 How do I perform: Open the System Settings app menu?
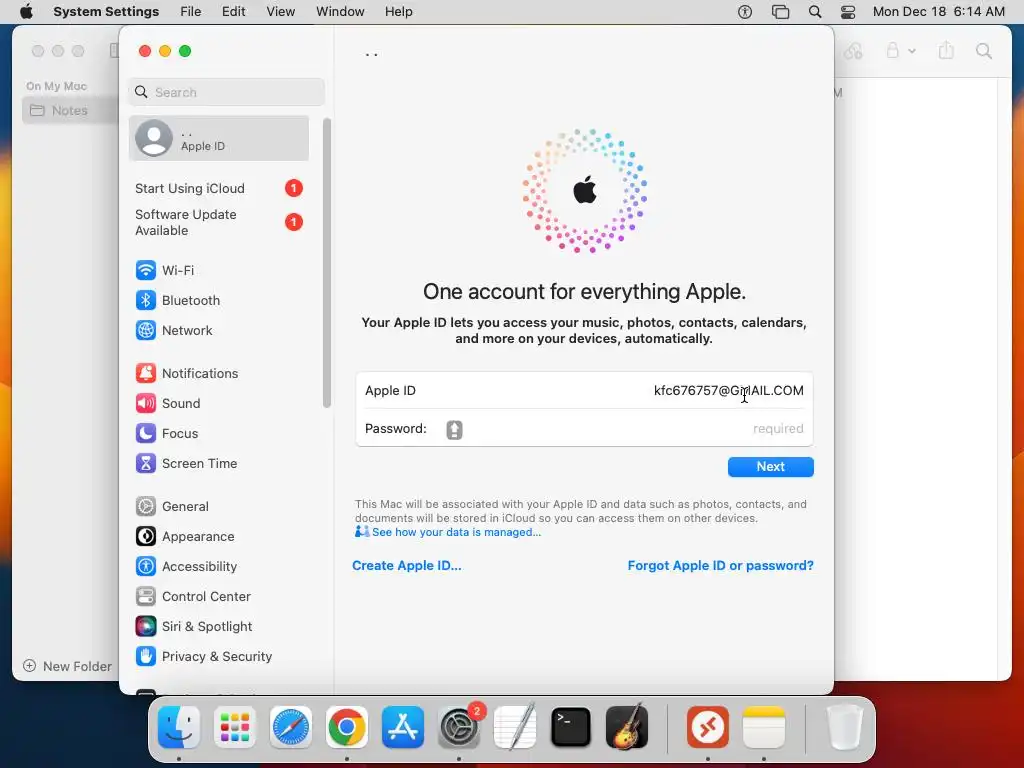pos(106,12)
